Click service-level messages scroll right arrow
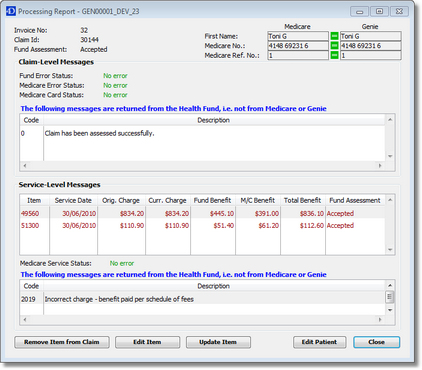422x370 pixels. coord(380,320)
